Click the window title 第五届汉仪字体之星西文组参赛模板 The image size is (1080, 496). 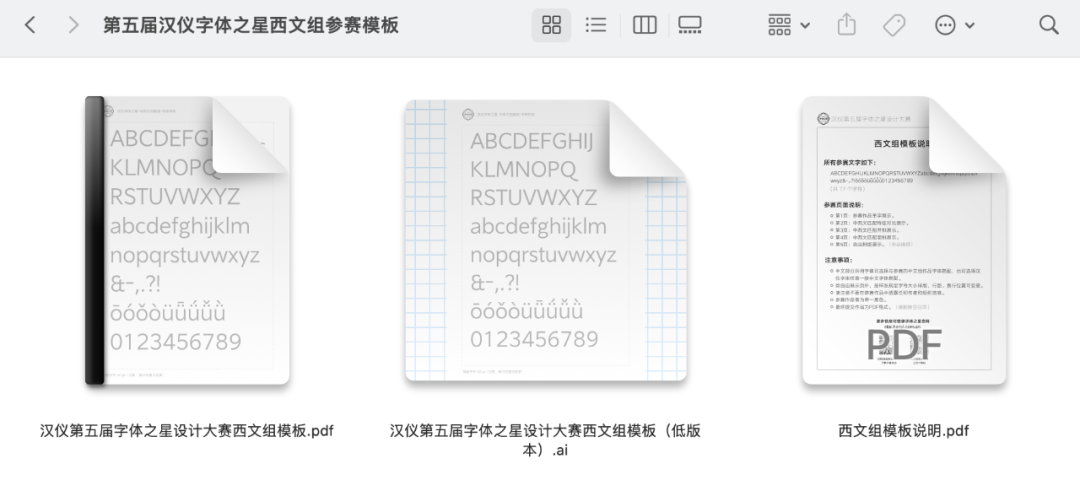tap(251, 25)
